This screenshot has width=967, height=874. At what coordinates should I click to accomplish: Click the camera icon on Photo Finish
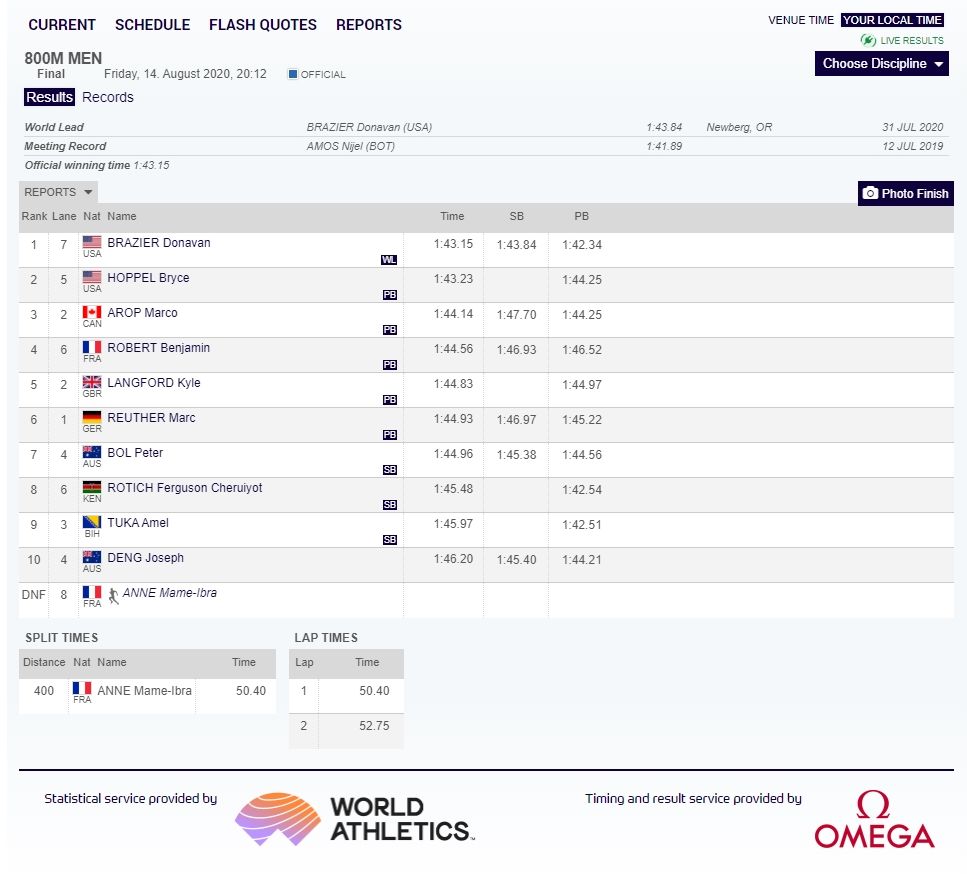point(870,193)
